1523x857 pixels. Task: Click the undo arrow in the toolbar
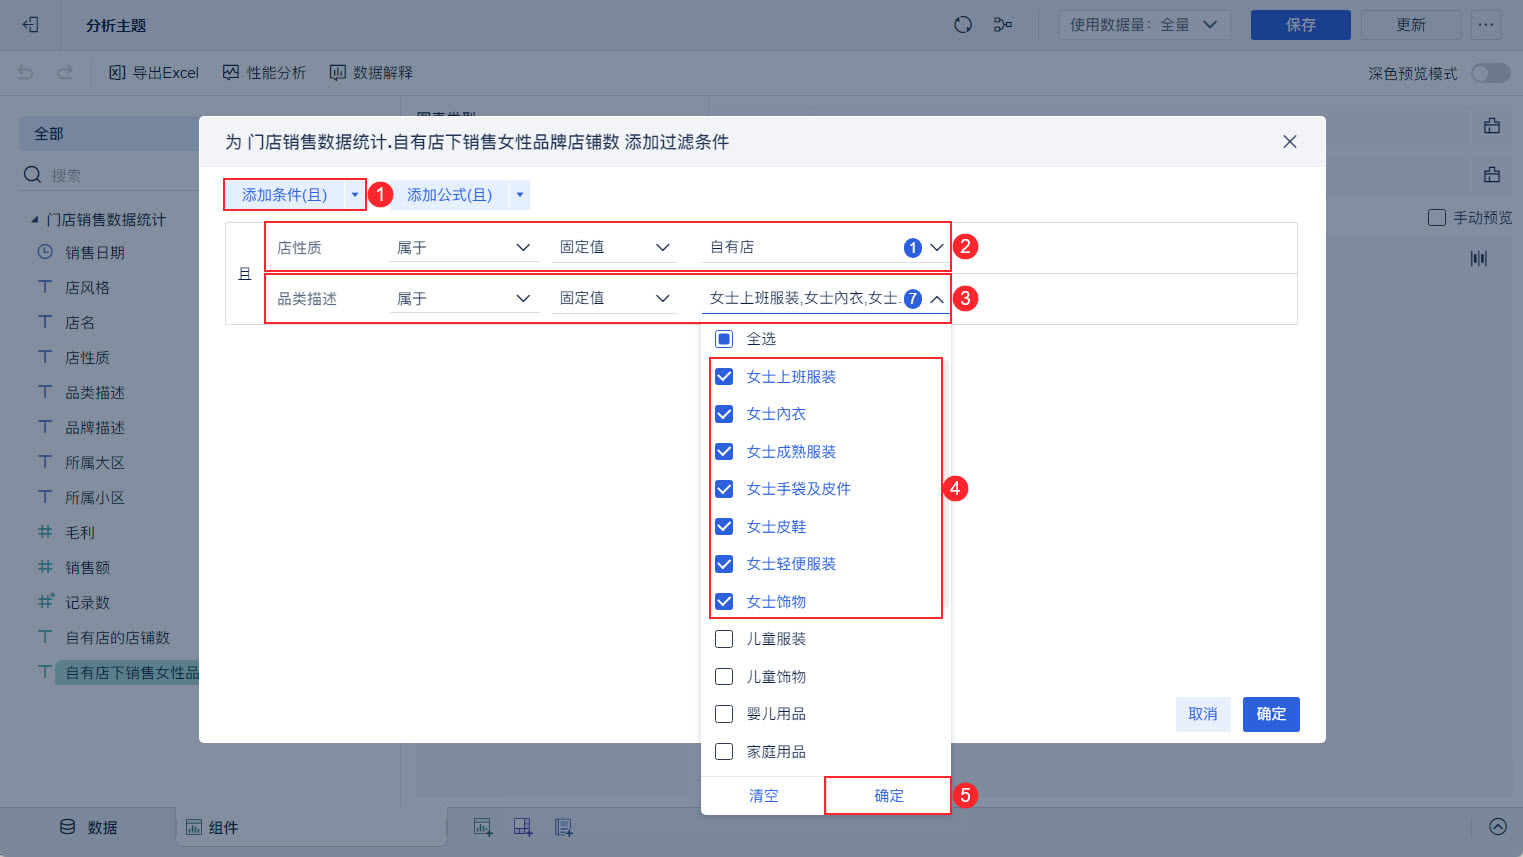pyautogui.click(x=26, y=72)
